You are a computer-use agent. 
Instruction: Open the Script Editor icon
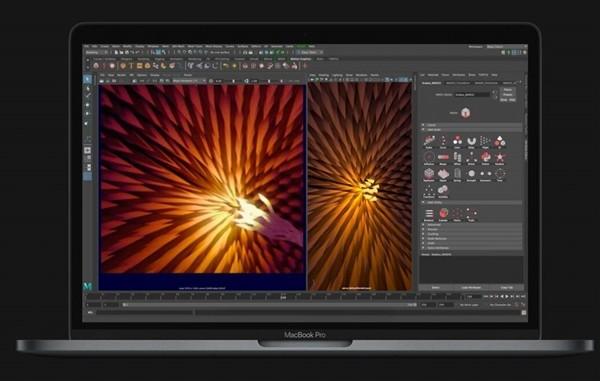tap(523, 313)
